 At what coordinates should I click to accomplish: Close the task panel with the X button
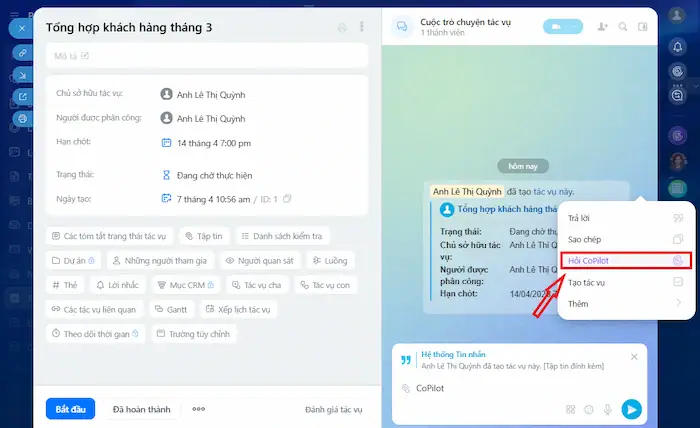click(x=22, y=29)
